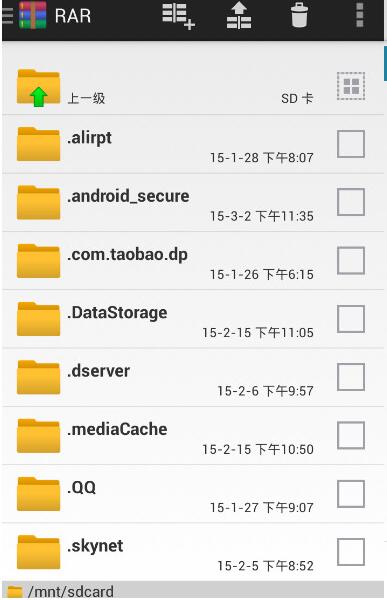The height and width of the screenshot is (600, 387).
Task: Tap the 上一级 parent folder text
Action: pos(86,98)
